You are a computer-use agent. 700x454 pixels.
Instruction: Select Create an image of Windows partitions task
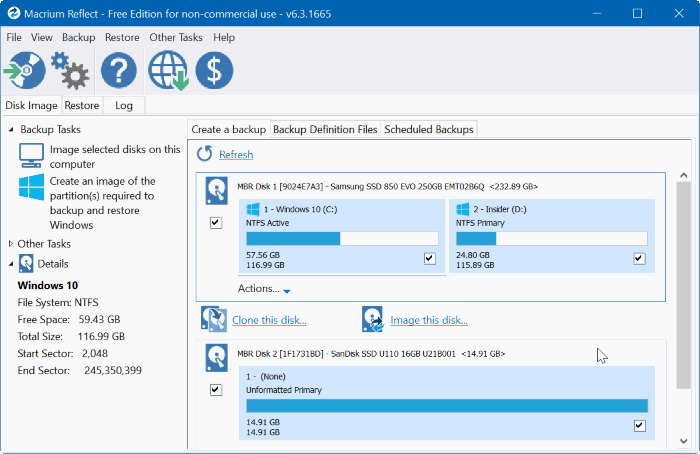click(x=103, y=203)
